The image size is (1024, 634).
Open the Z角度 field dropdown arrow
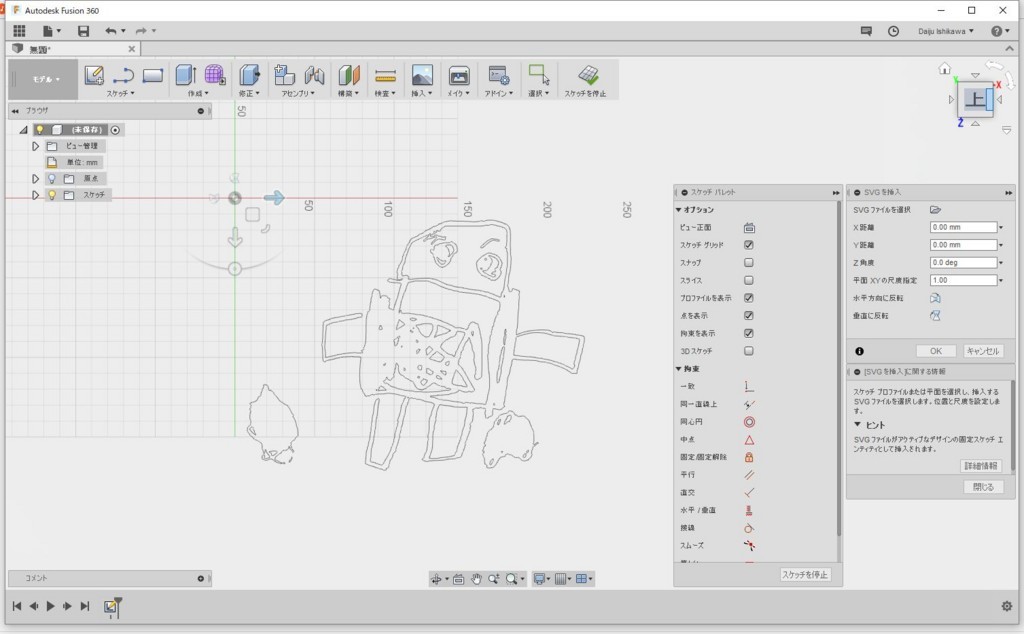pos(1001,262)
